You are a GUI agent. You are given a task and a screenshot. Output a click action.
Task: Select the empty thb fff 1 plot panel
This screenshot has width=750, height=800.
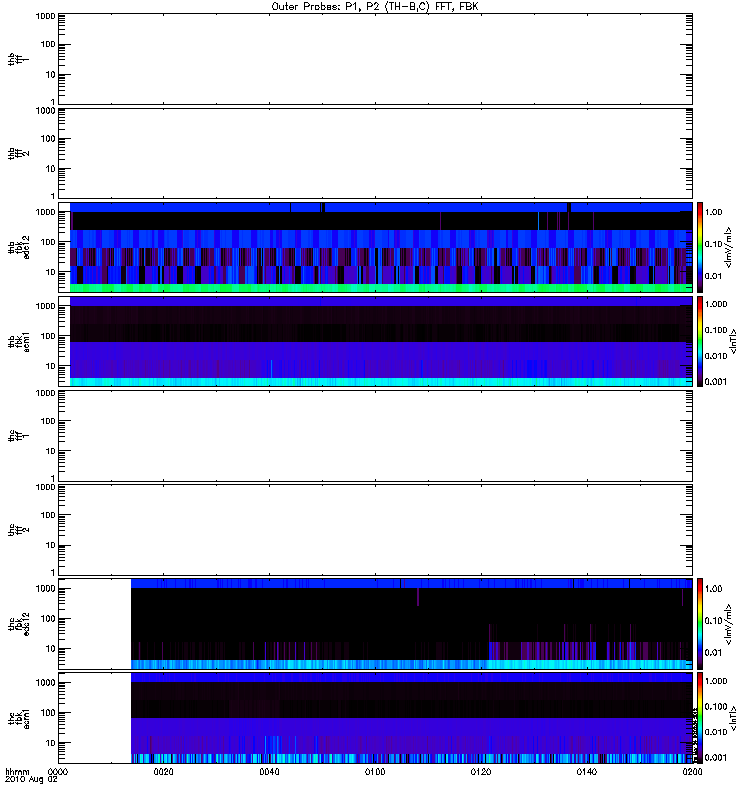[x=376, y=59]
